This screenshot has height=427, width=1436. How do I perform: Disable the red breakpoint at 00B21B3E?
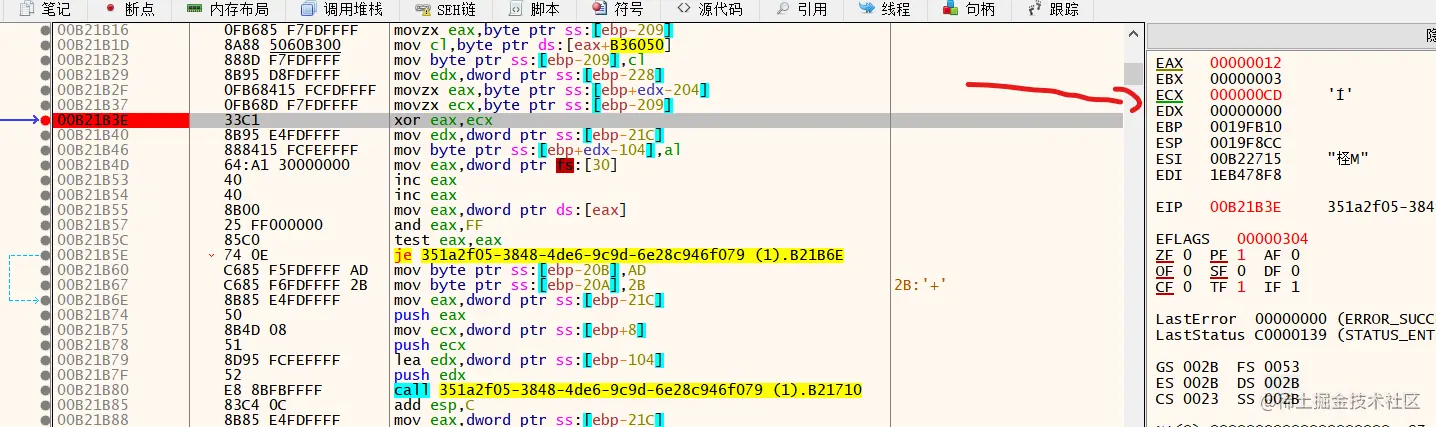coord(45,120)
